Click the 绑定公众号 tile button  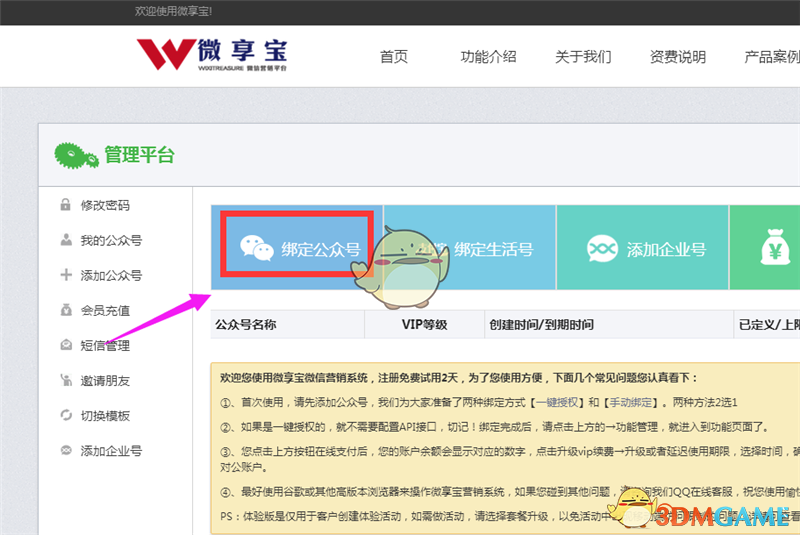point(297,247)
